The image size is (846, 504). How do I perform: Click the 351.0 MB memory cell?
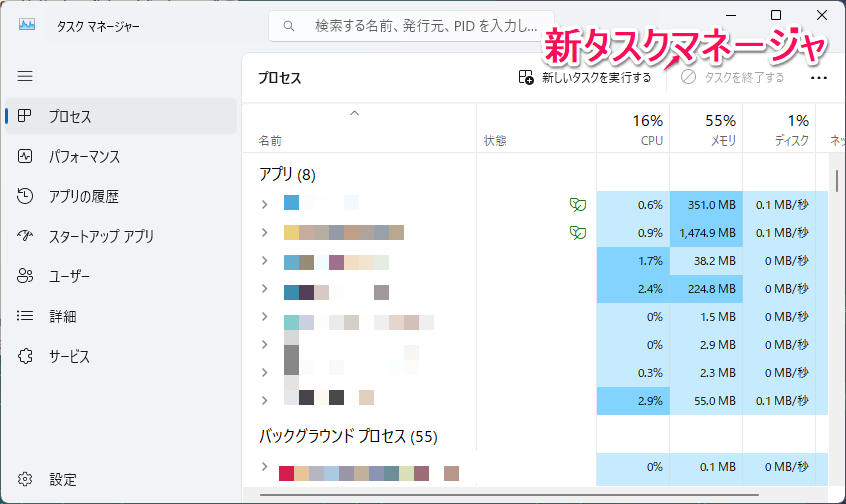click(706, 205)
